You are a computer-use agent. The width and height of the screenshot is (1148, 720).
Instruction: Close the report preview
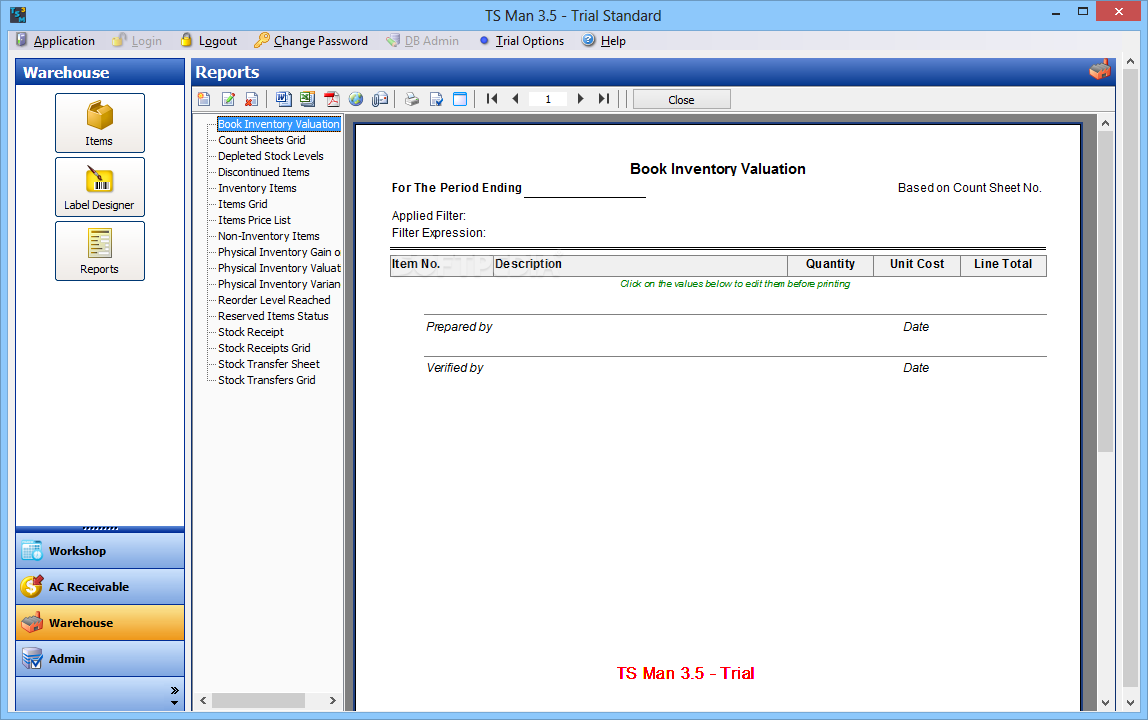(x=681, y=100)
